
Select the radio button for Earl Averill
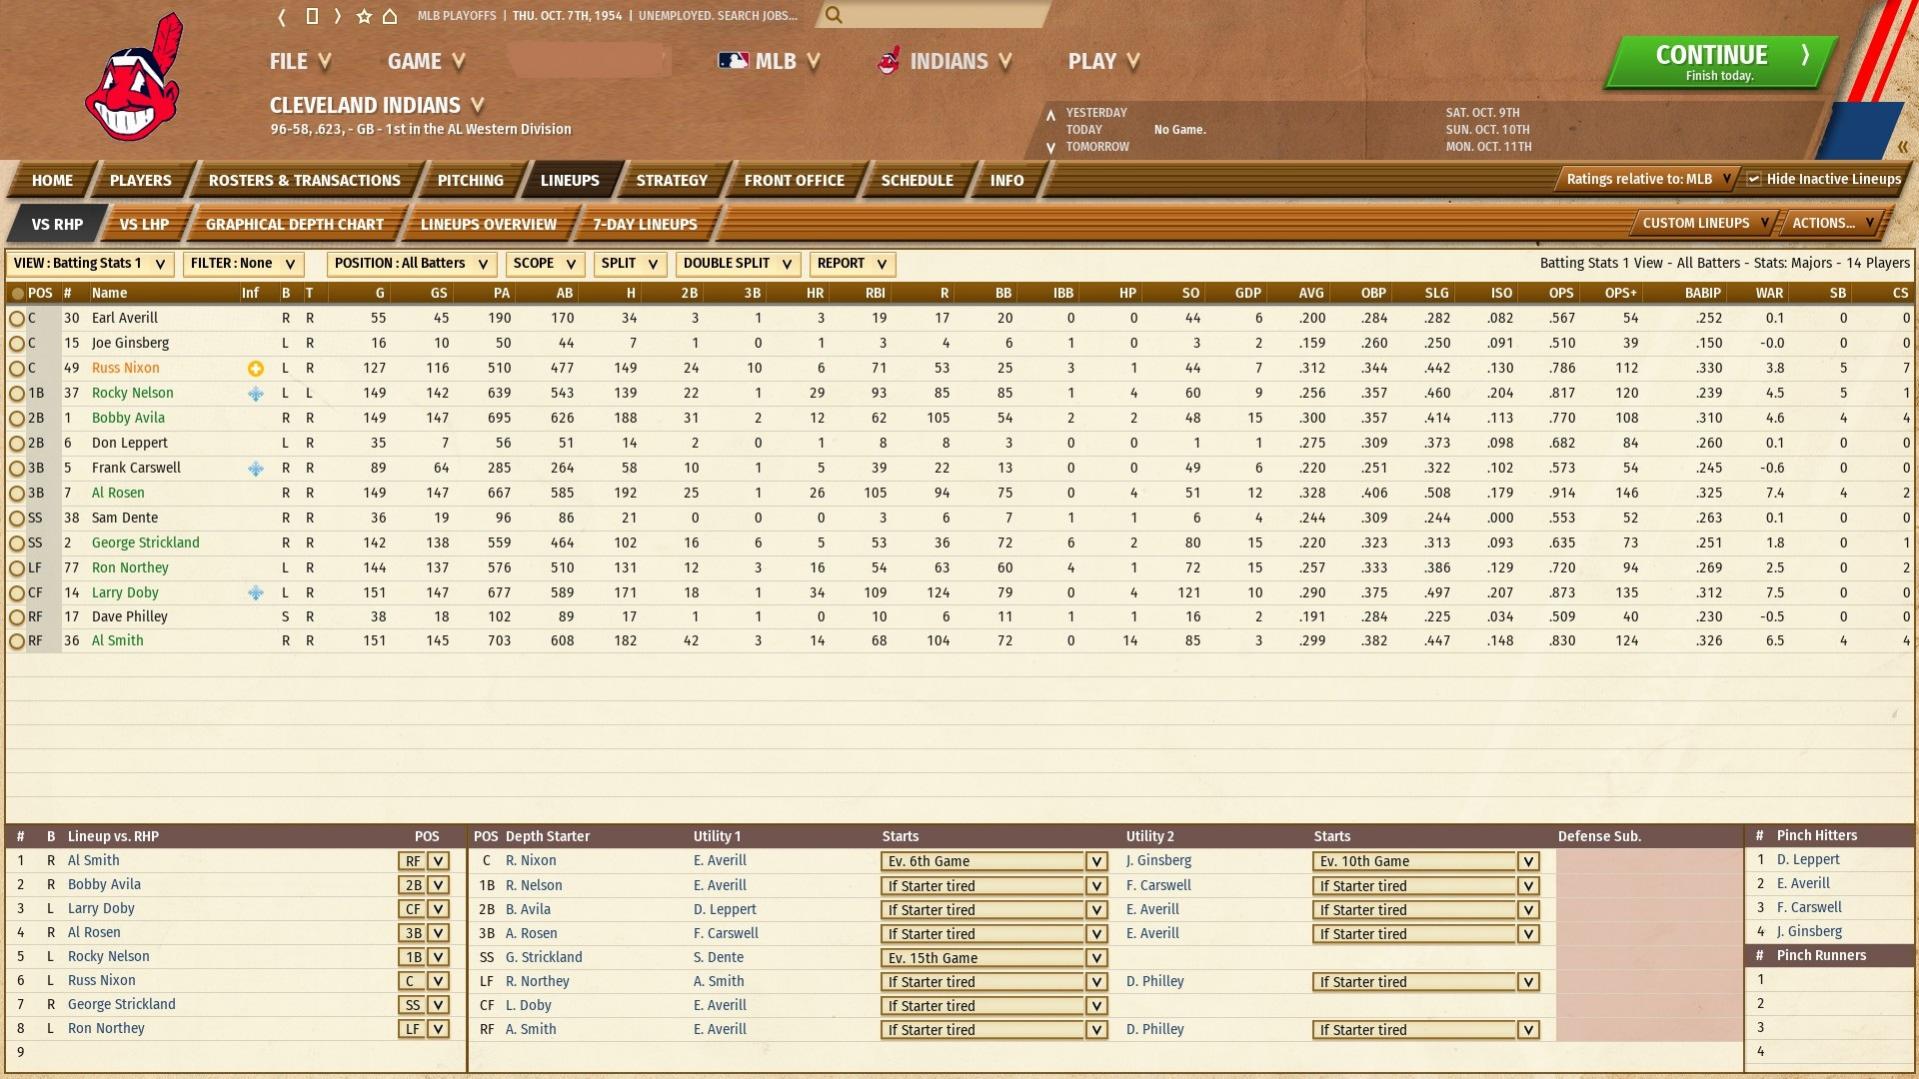16,319
